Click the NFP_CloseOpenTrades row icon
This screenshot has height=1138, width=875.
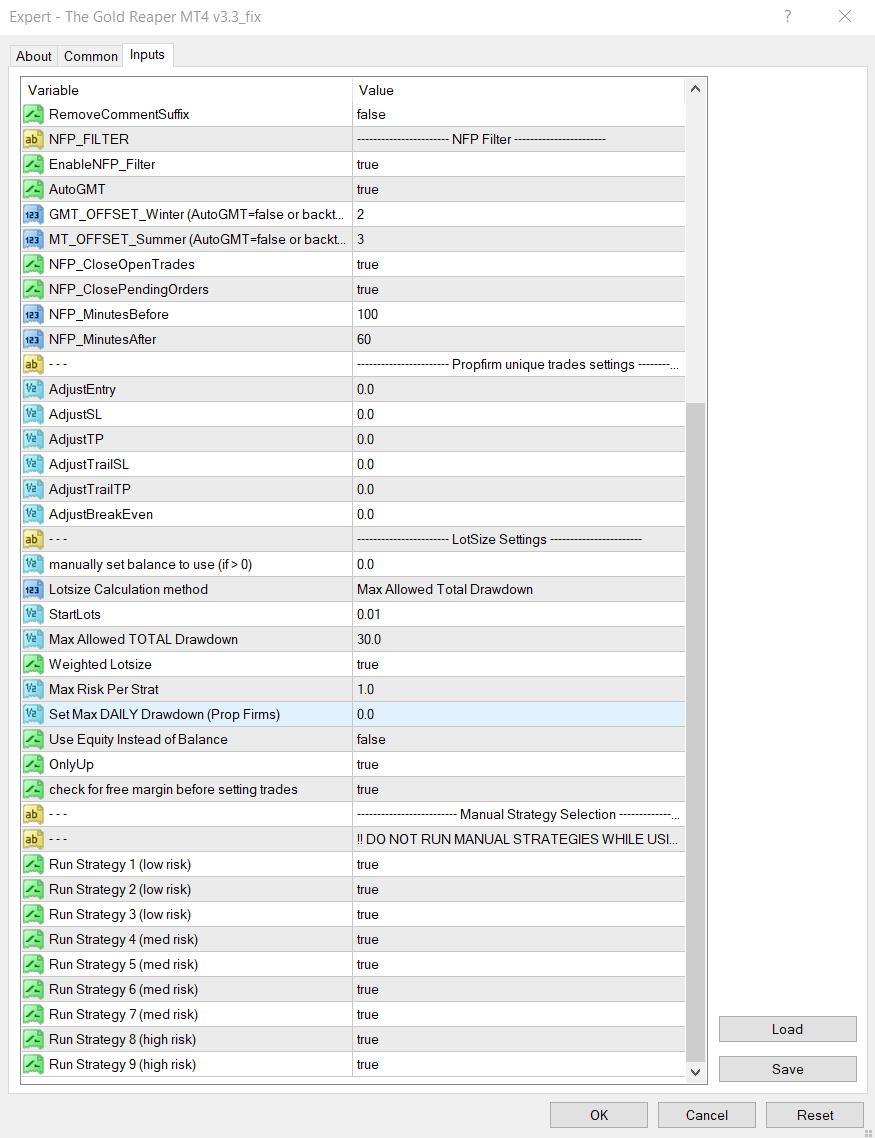point(33,265)
